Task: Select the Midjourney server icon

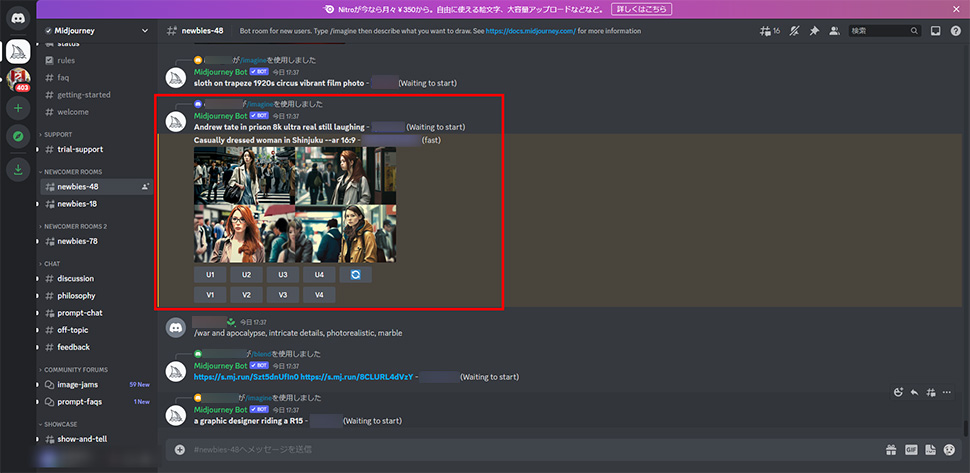Action: (x=18, y=51)
